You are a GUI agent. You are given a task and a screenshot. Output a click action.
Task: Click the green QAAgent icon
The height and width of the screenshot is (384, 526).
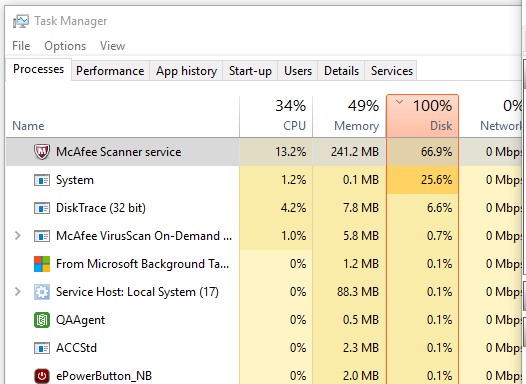(x=42, y=320)
